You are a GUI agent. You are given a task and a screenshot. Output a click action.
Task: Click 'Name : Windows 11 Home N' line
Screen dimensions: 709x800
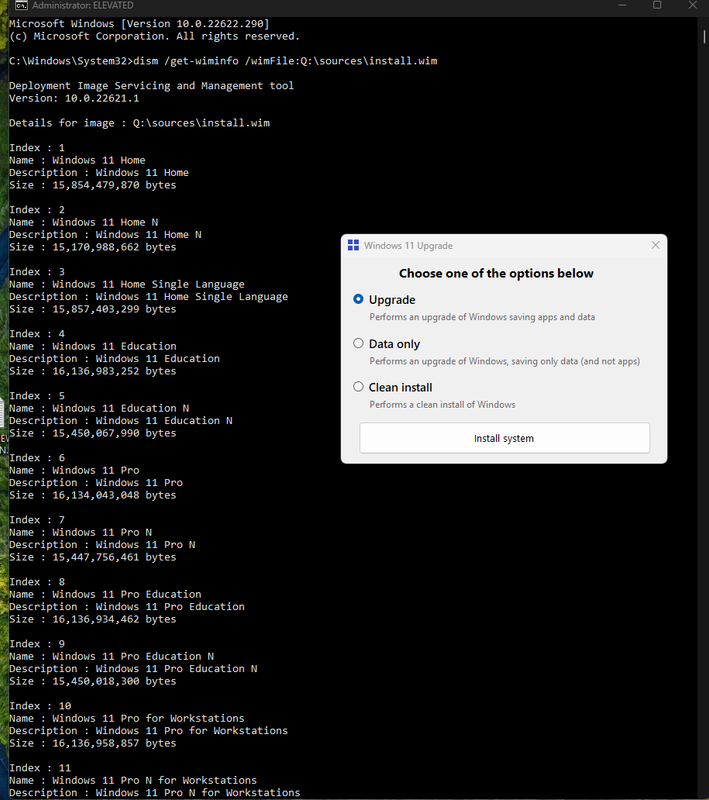point(83,222)
